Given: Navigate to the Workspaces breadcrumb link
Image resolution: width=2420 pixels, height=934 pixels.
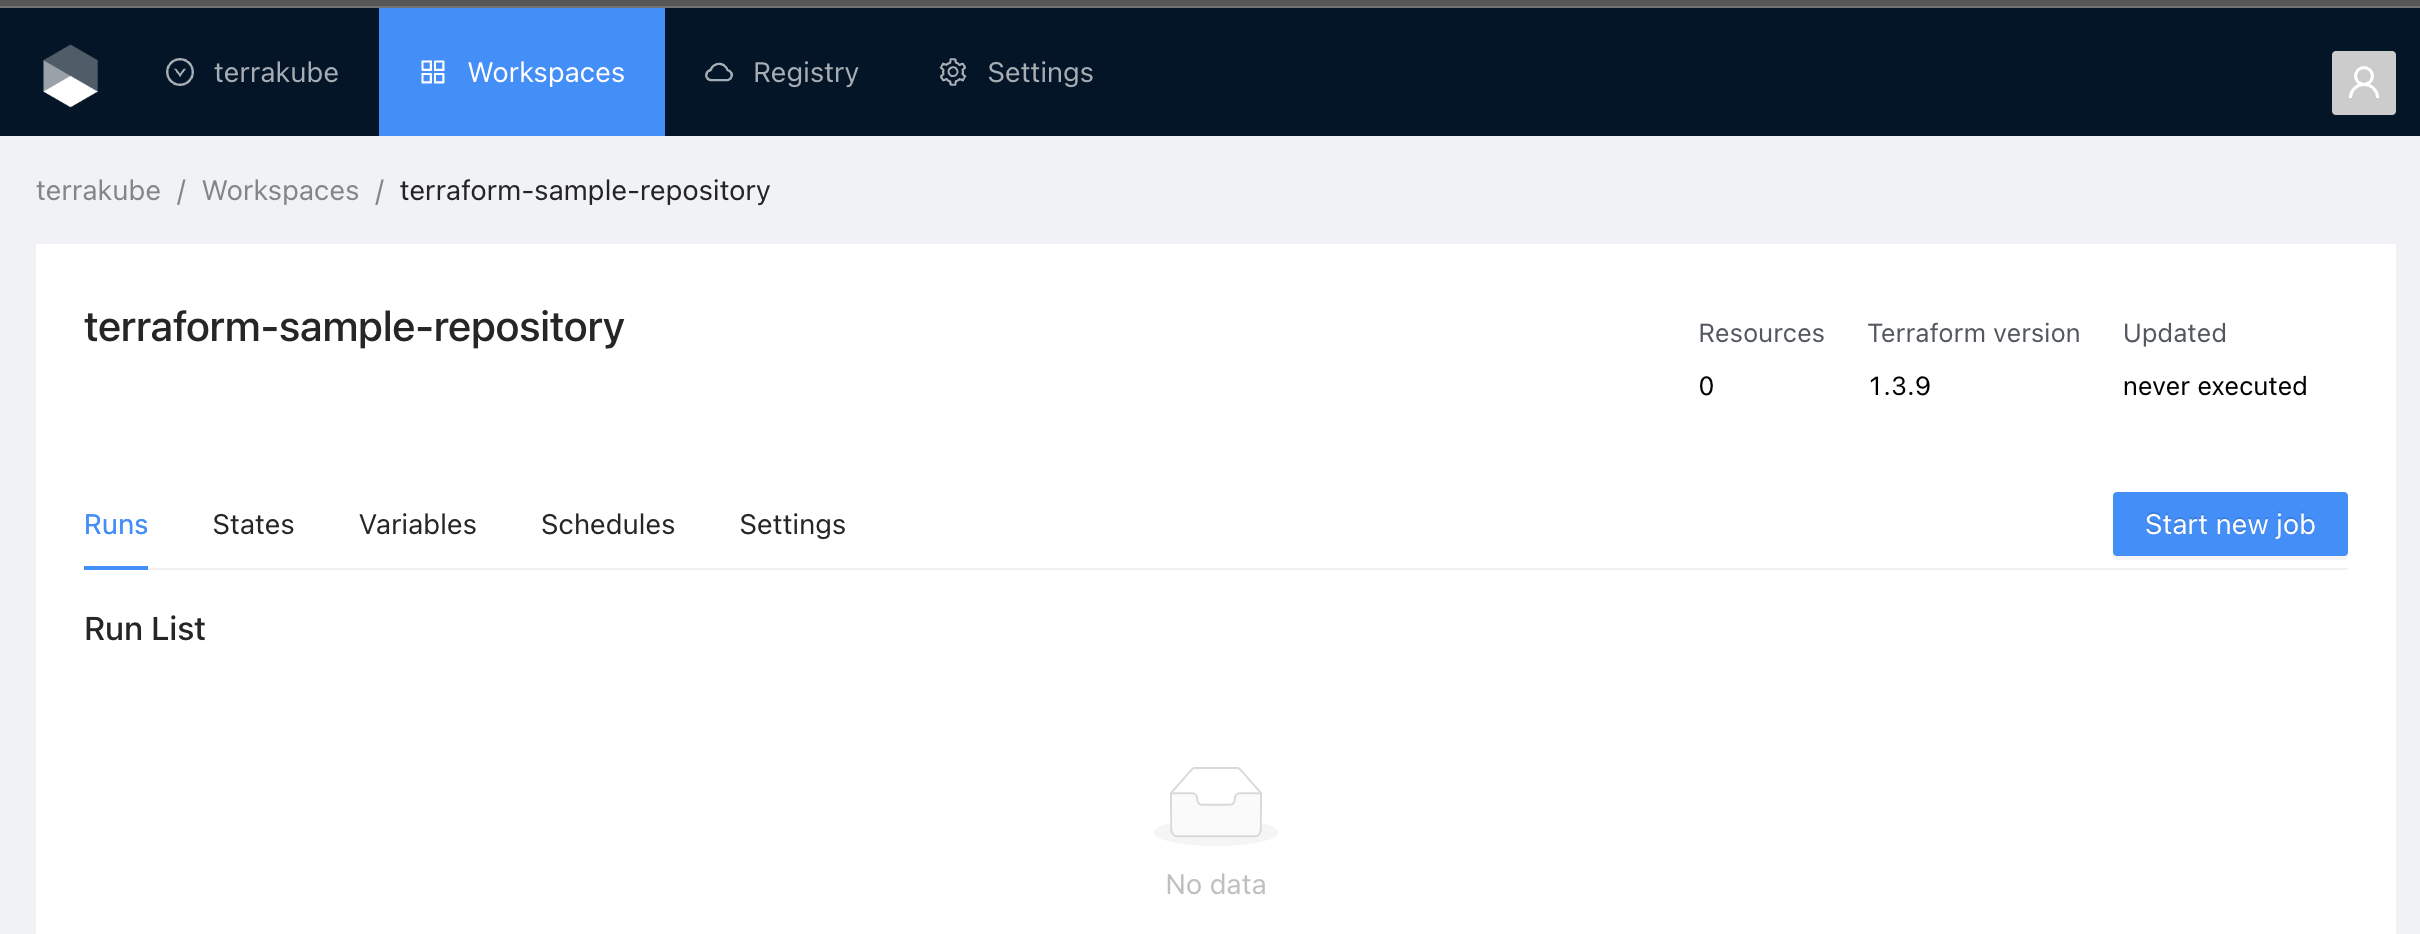Looking at the screenshot, I should [280, 191].
